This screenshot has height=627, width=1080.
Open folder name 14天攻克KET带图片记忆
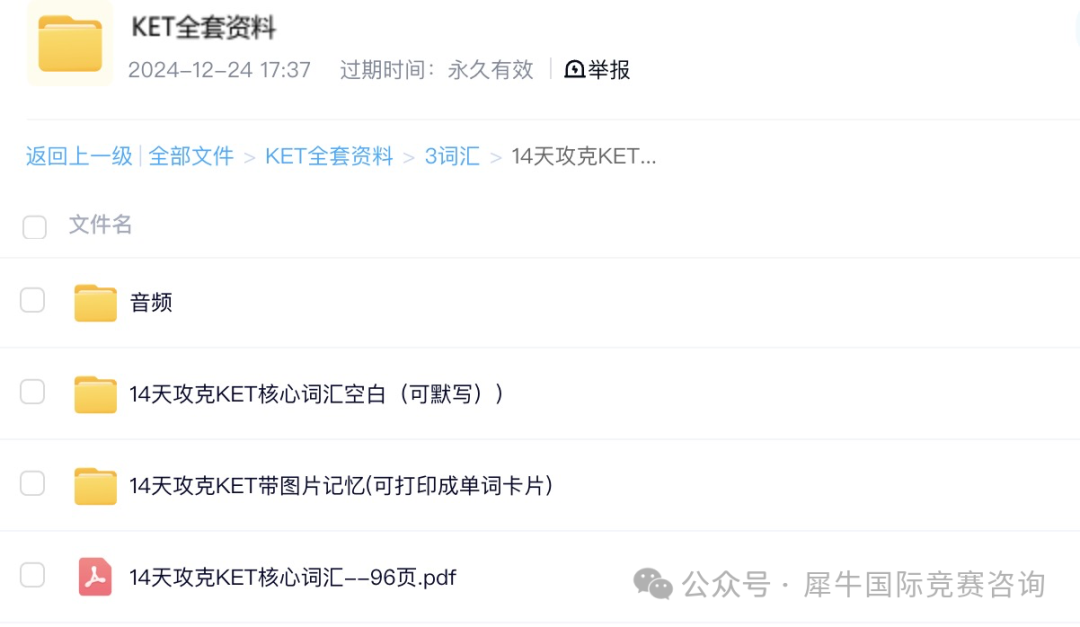point(341,486)
